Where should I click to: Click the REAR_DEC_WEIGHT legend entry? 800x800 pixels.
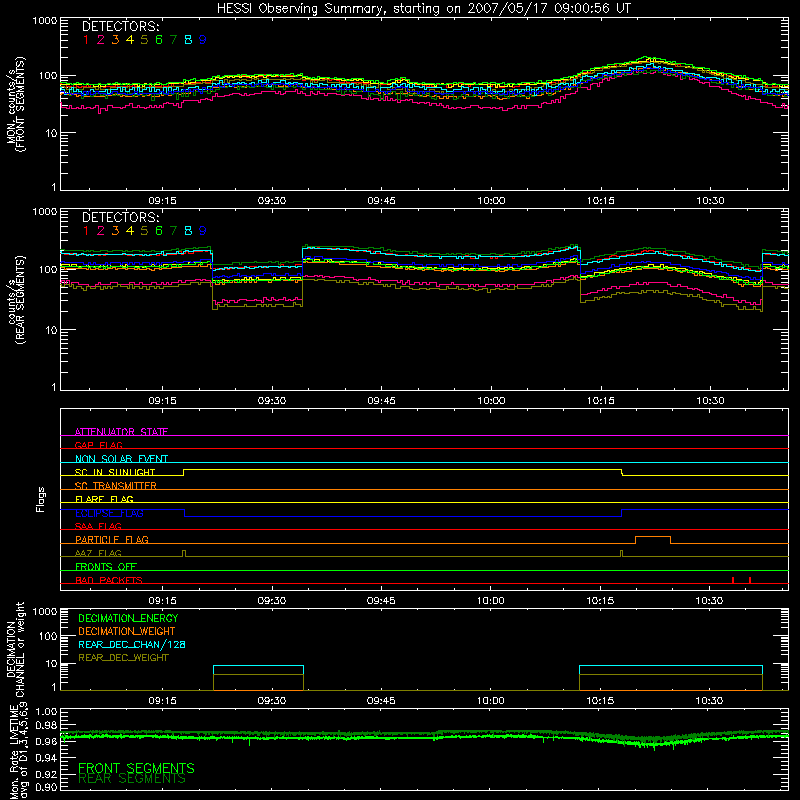[123, 658]
